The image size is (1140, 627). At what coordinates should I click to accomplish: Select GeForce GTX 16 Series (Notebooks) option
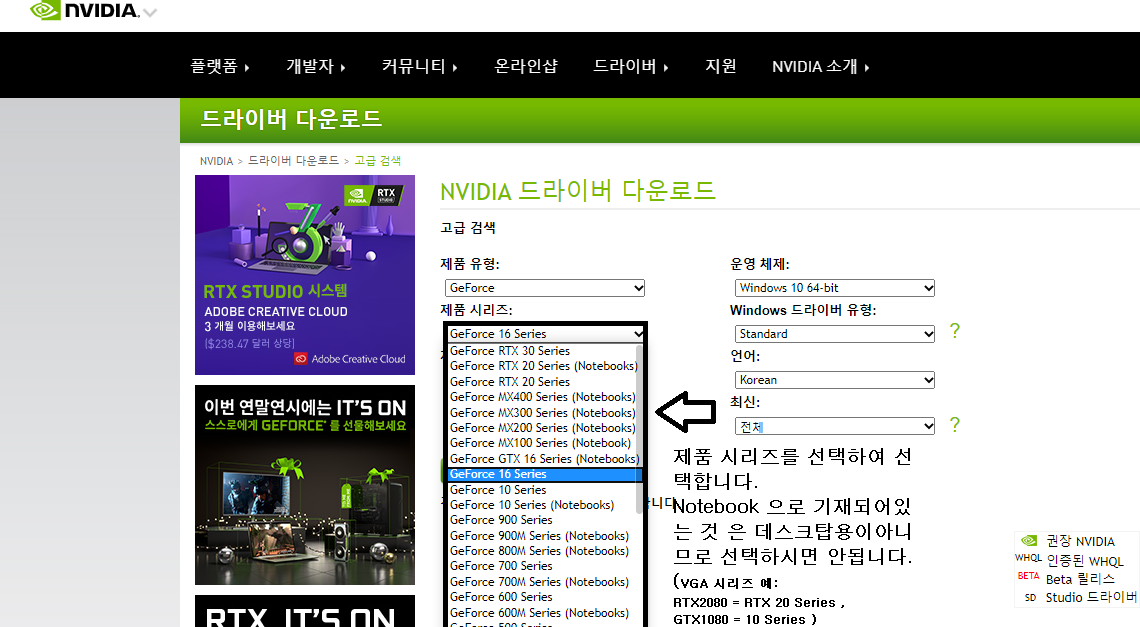click(x=542, y=459)
